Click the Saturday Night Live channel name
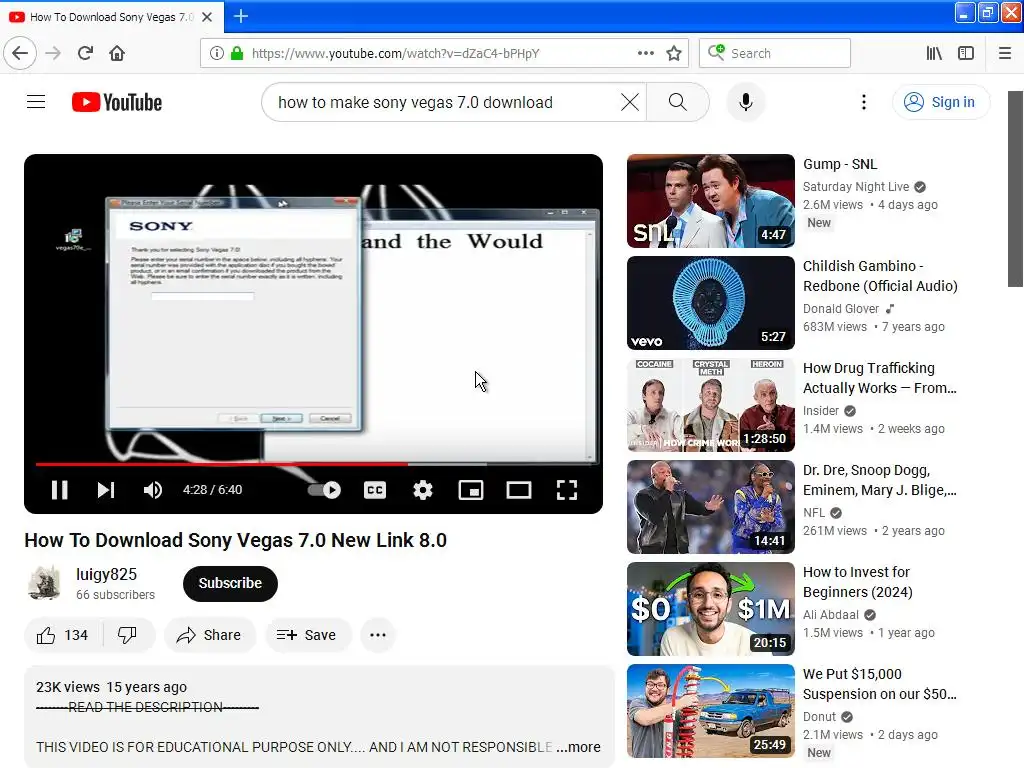 [x=856, y=187]
